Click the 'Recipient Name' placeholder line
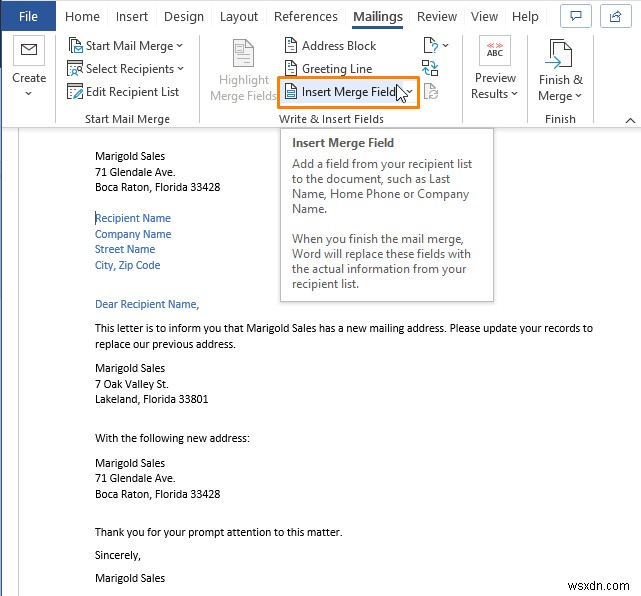Image resolution: width=641 pixels, height=596 pixels. pos(133,218)
